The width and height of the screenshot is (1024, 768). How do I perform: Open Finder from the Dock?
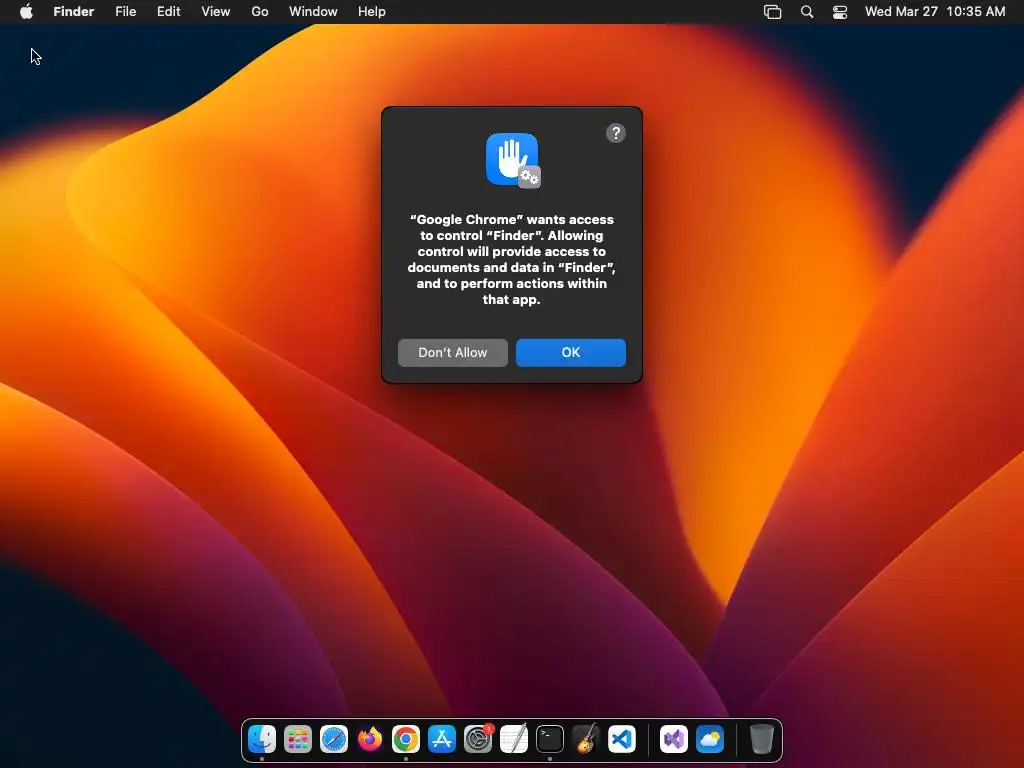pyautogui.click(x=262, y=739)
